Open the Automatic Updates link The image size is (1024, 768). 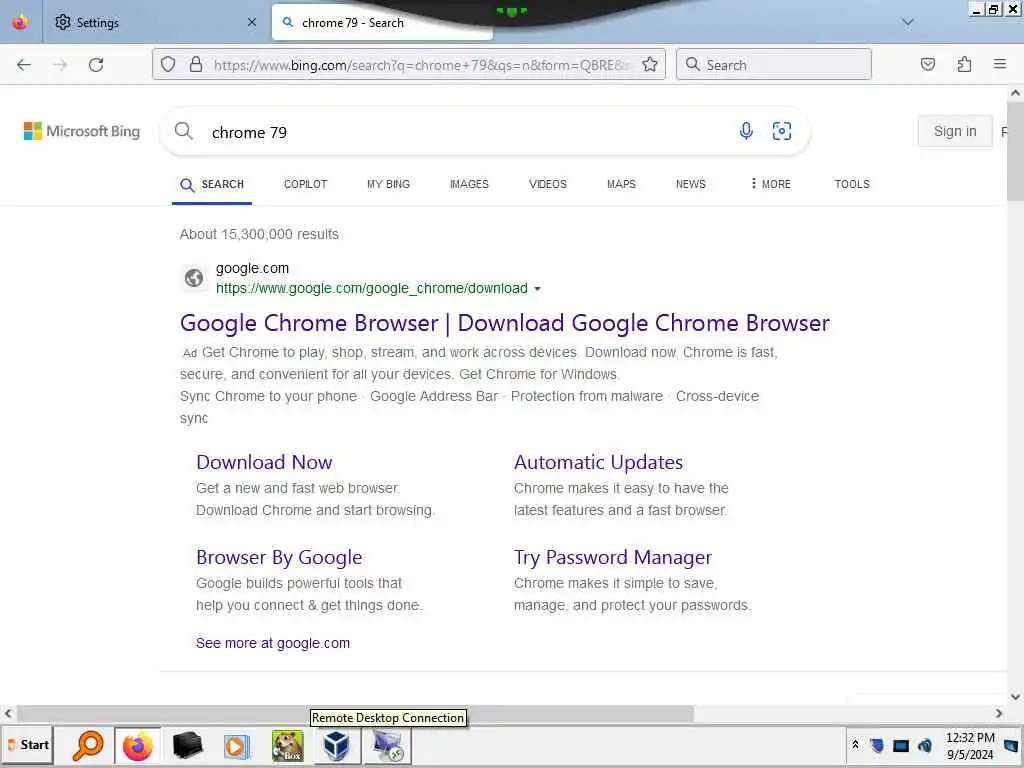point(598,462)
